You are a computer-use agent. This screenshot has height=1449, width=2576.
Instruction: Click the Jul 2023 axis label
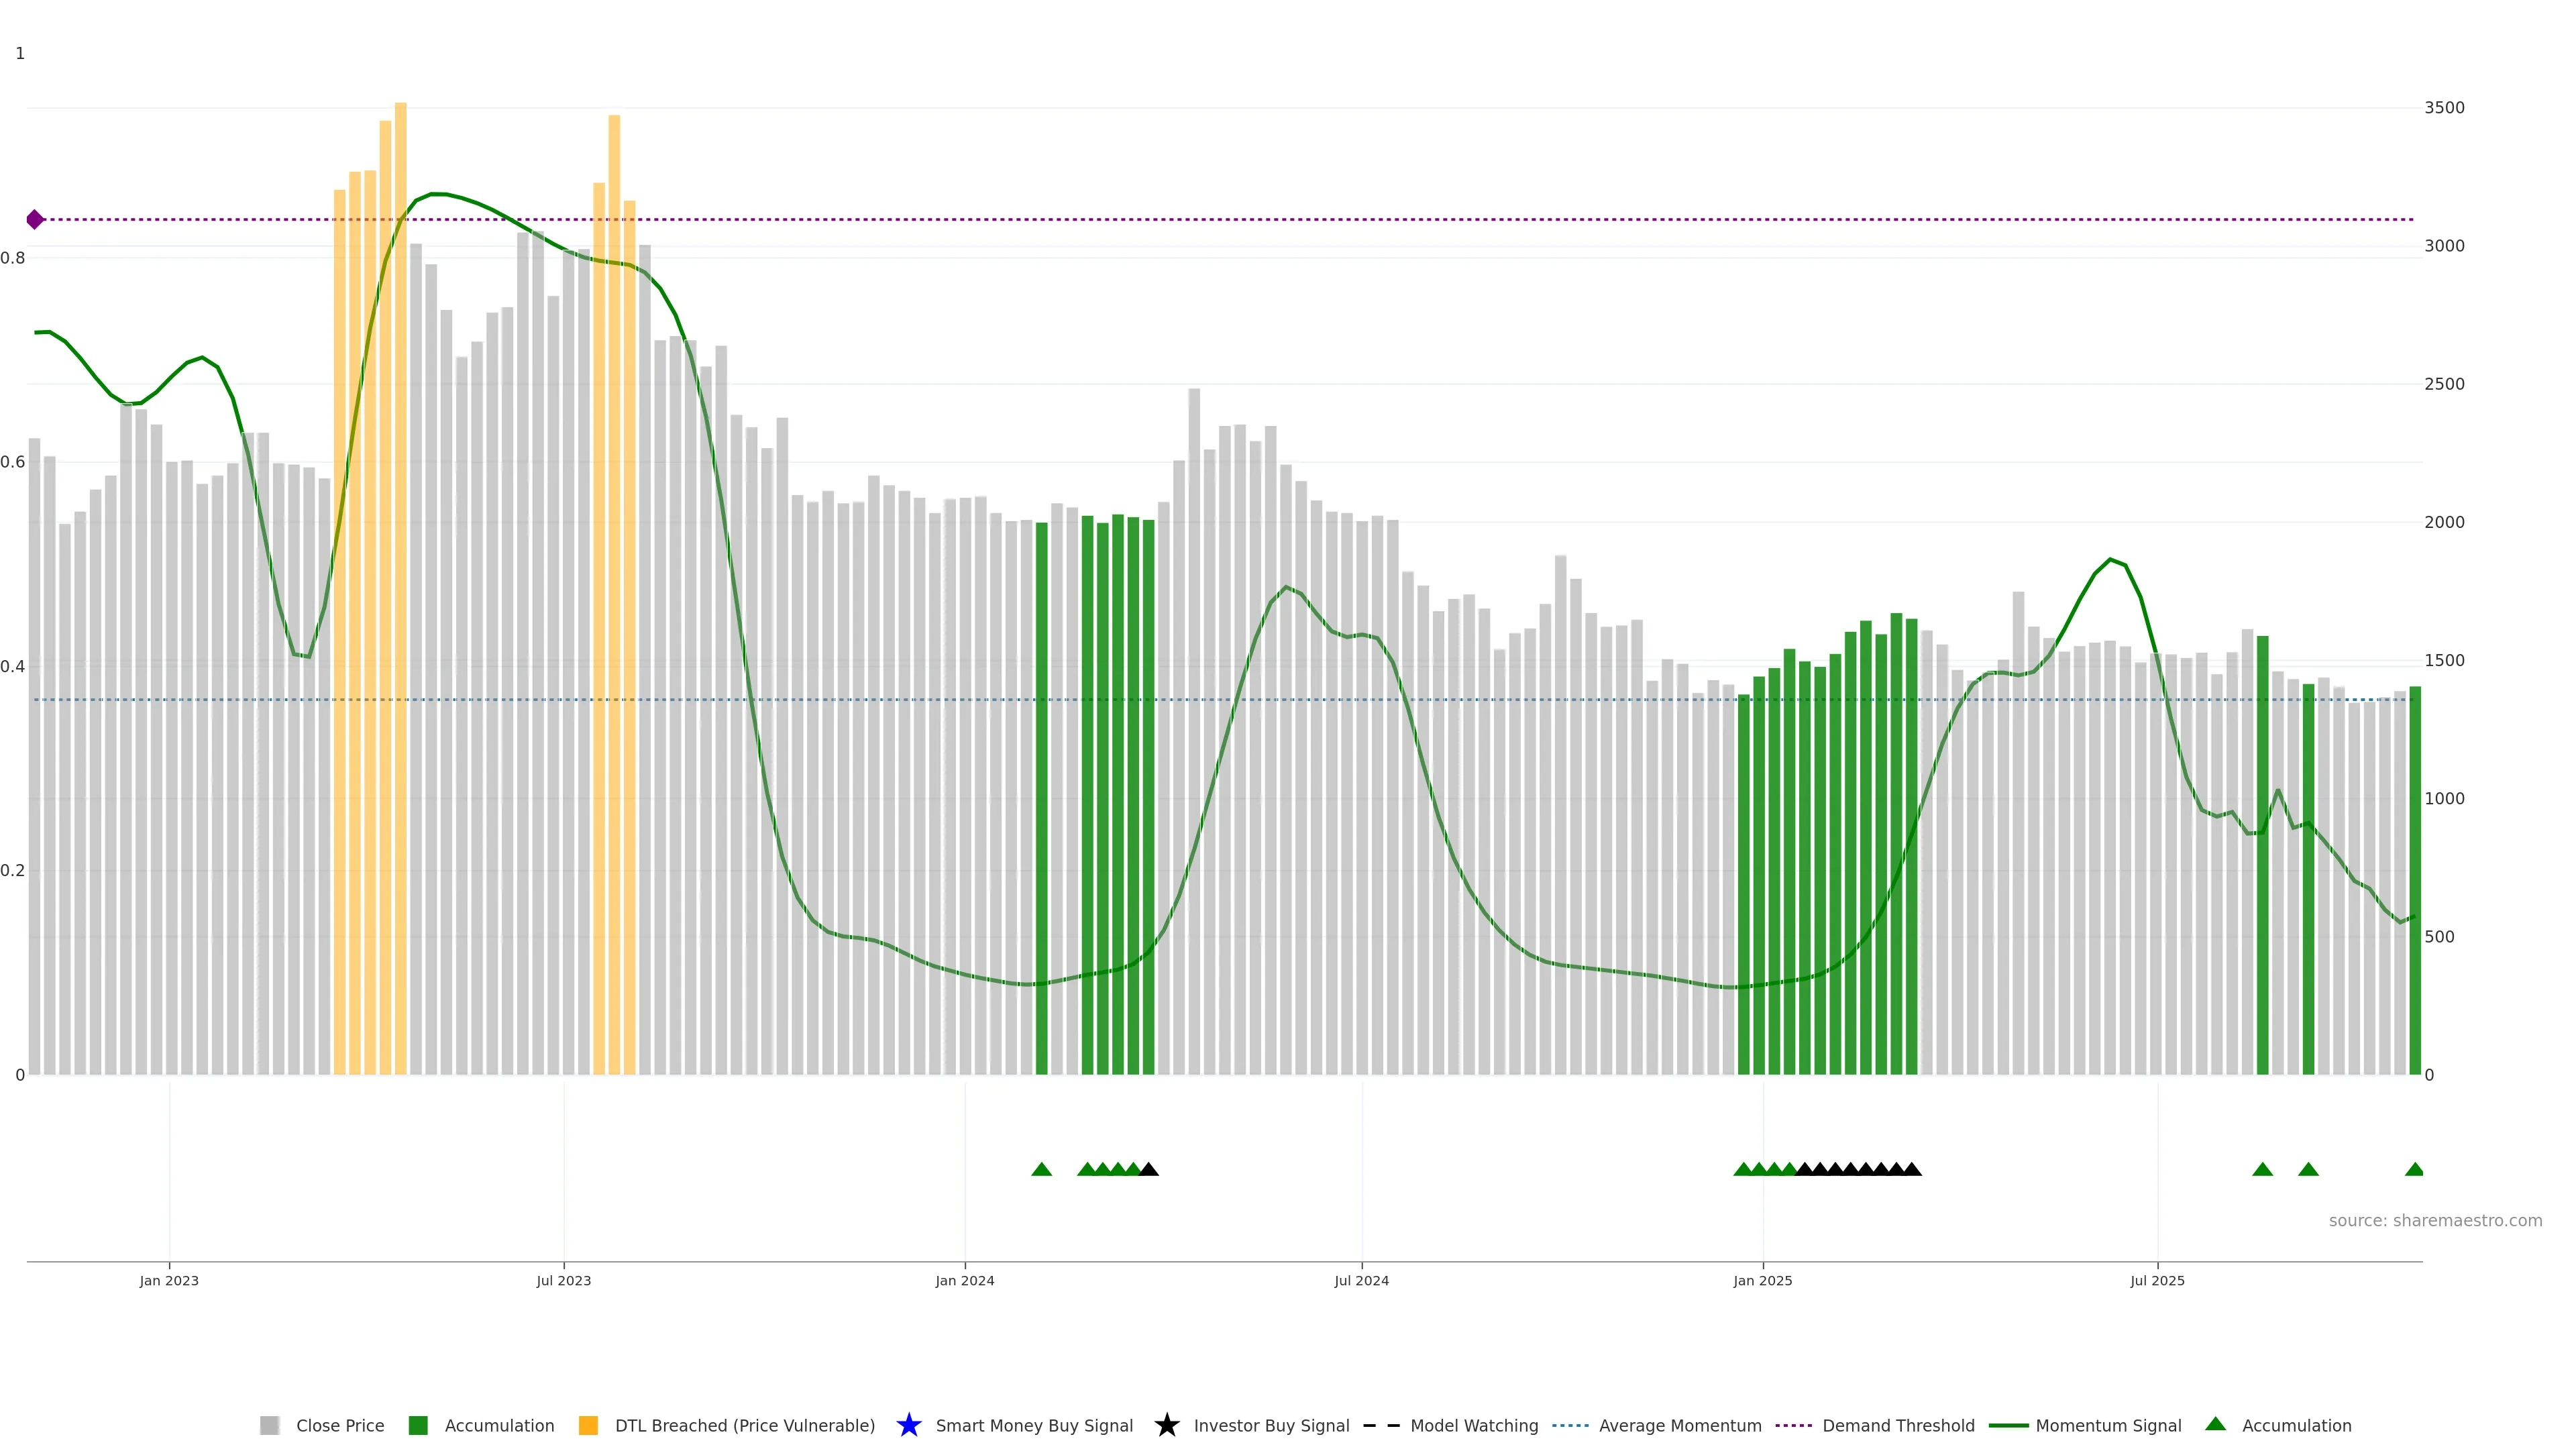coord(563,1281)
